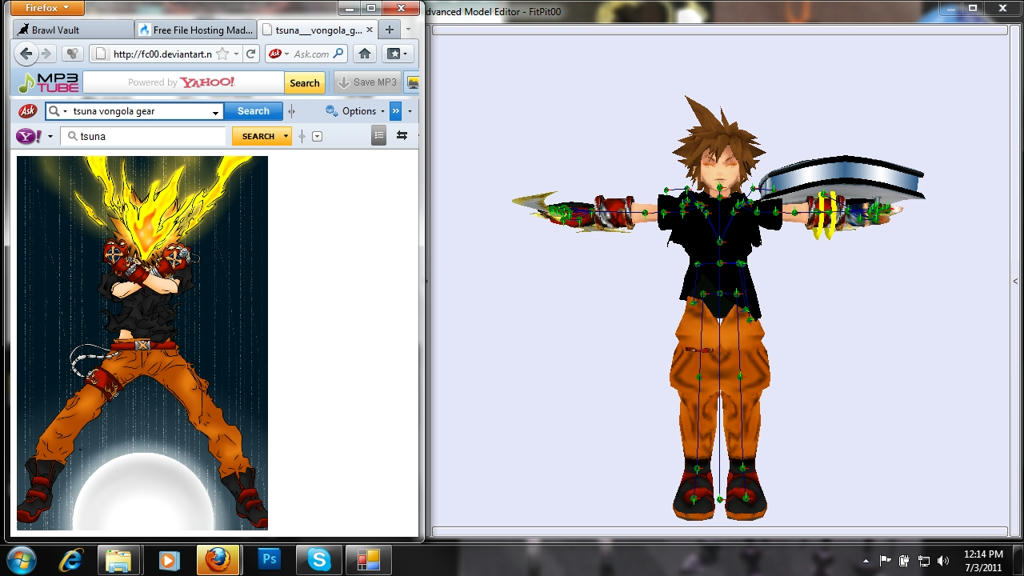
Task: Expand the Ask toolbar Options dropdown
Action: point(381,111)
